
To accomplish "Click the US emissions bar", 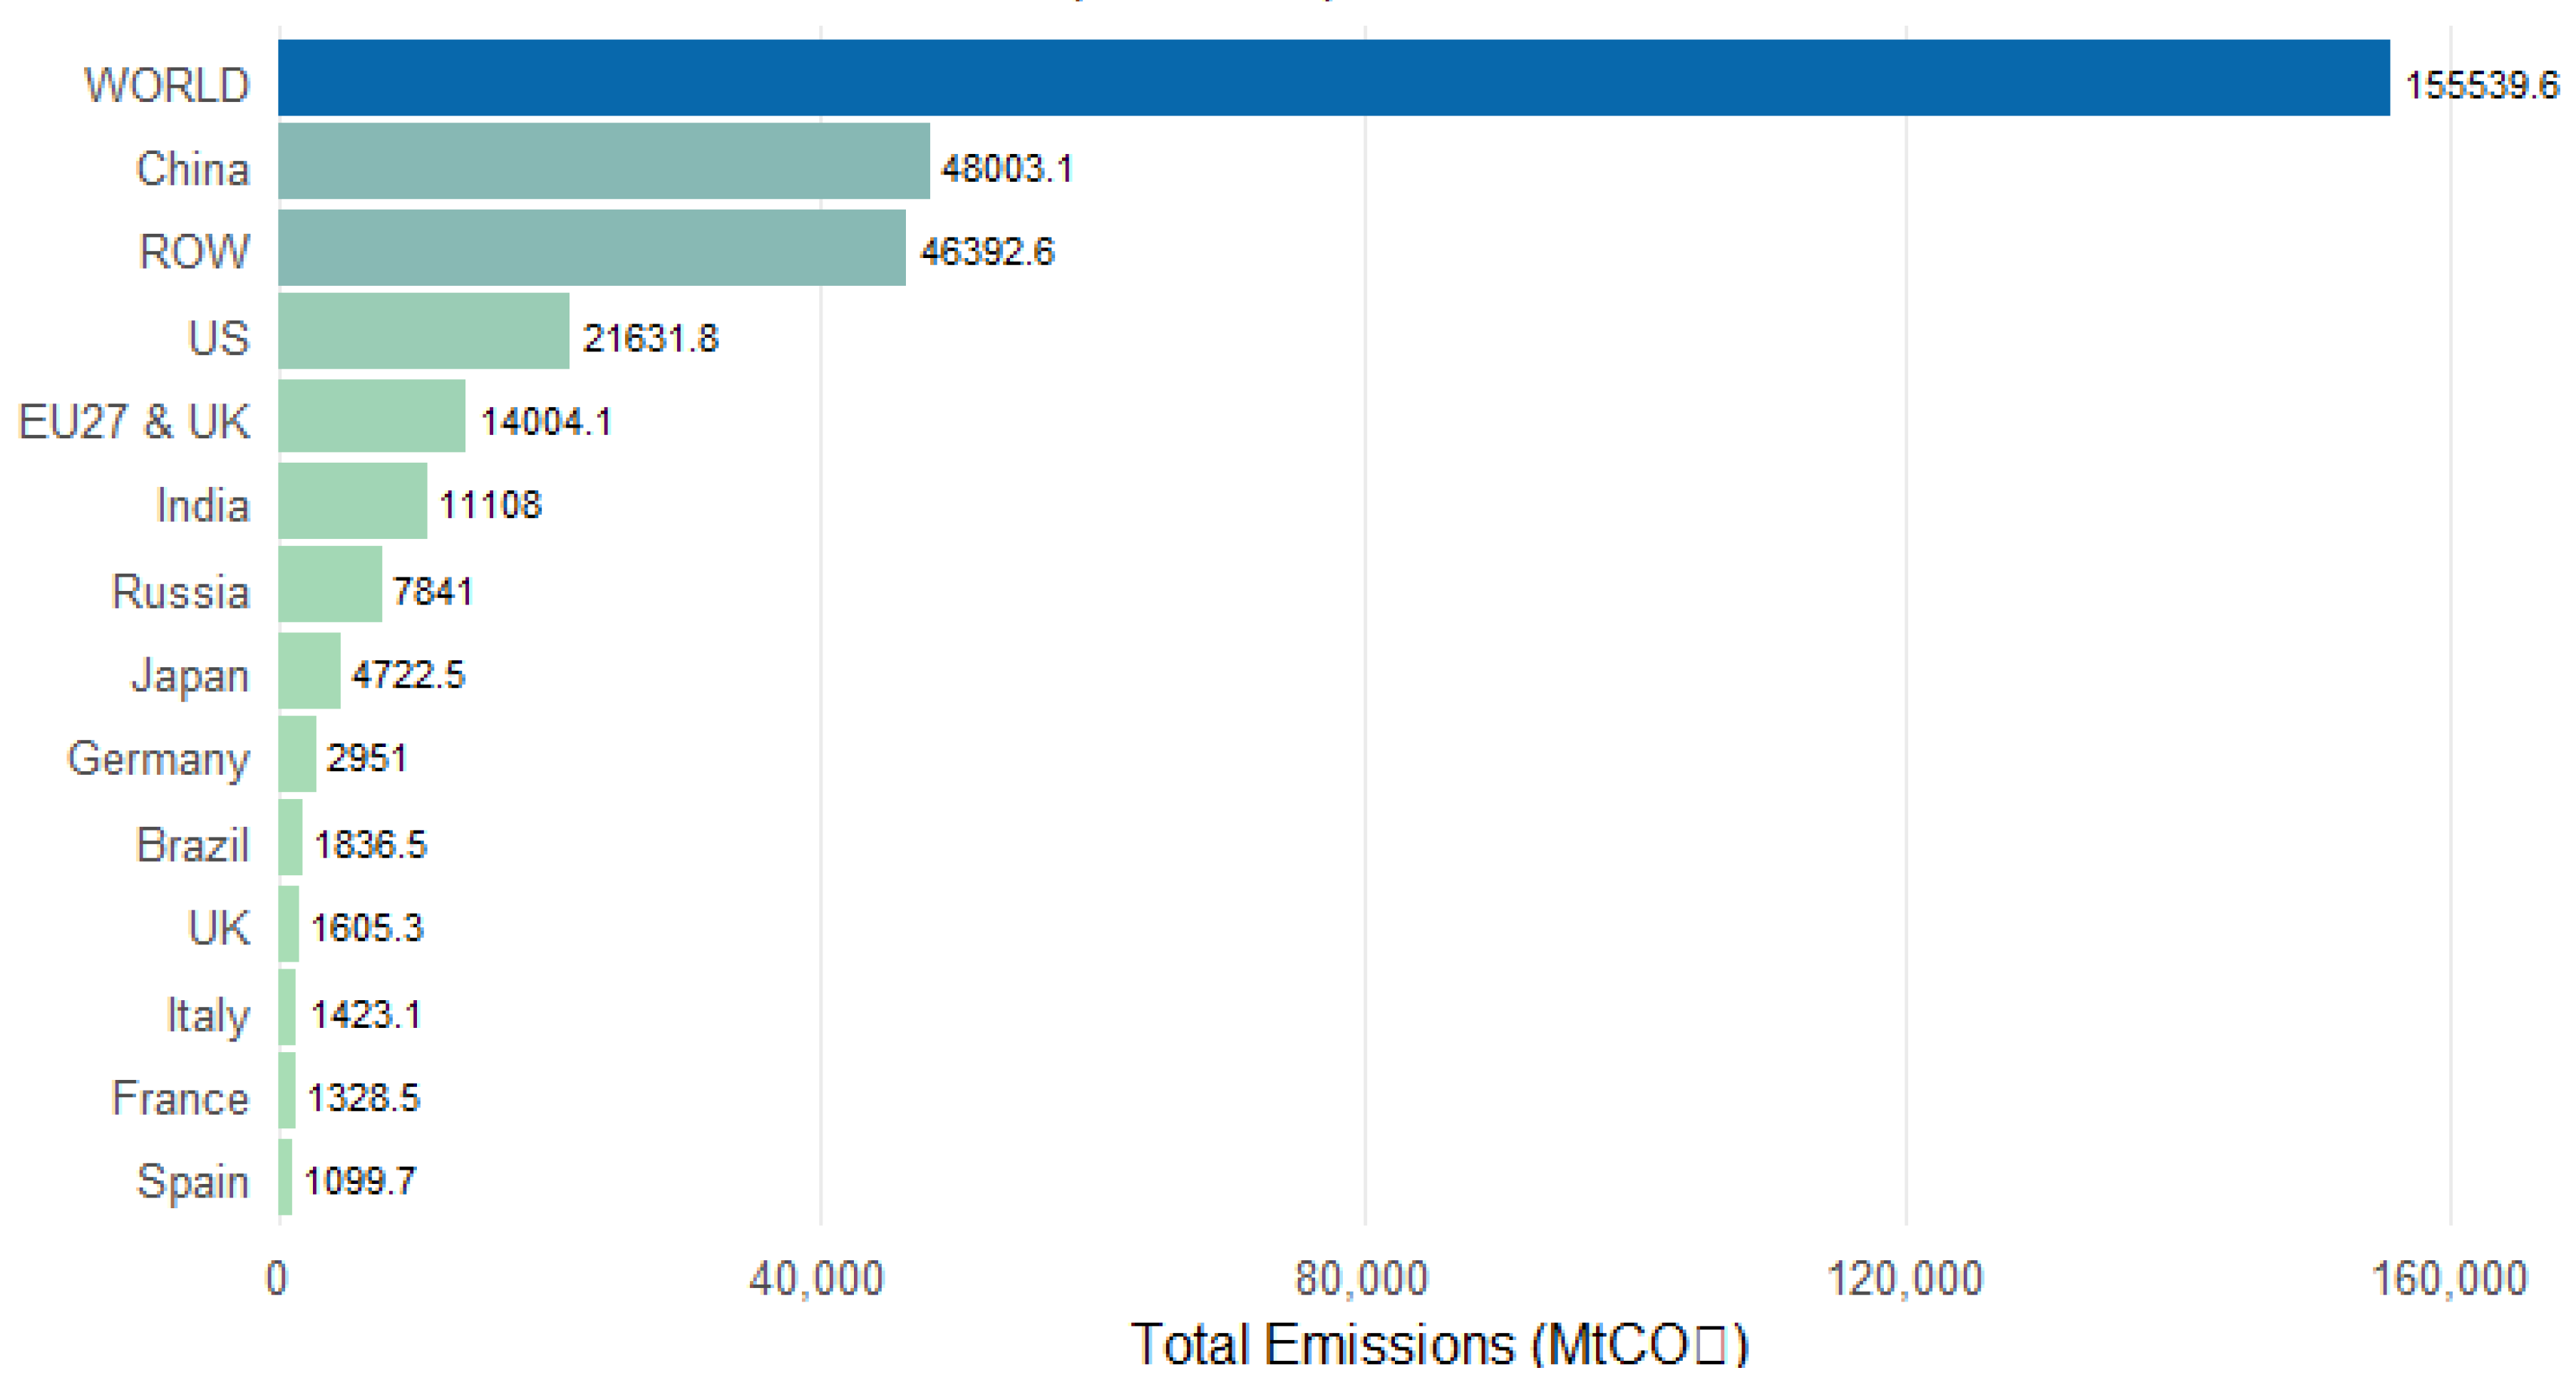I will coord(423,331).
